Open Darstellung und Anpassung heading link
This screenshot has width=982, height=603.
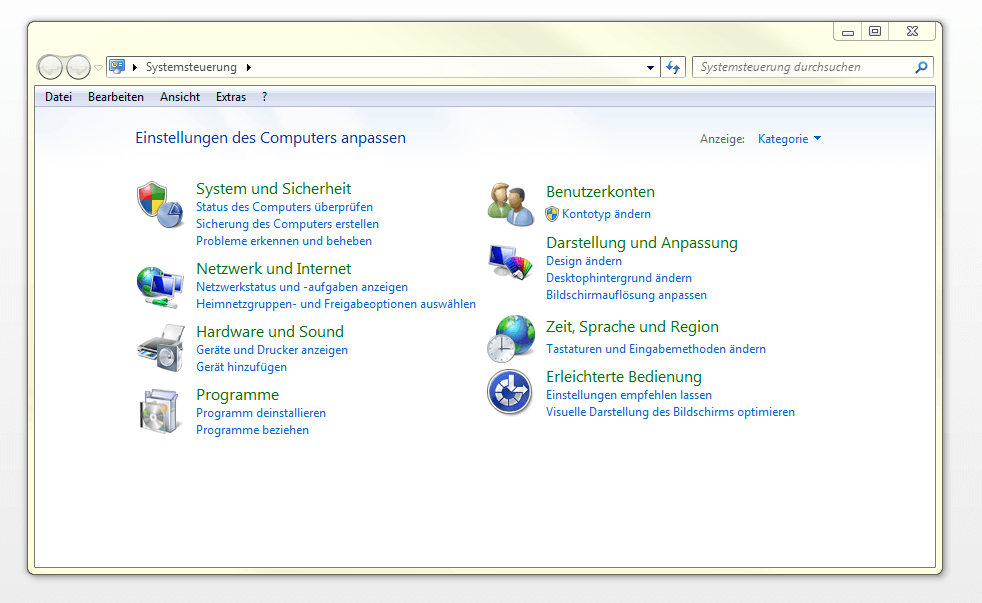642,243
